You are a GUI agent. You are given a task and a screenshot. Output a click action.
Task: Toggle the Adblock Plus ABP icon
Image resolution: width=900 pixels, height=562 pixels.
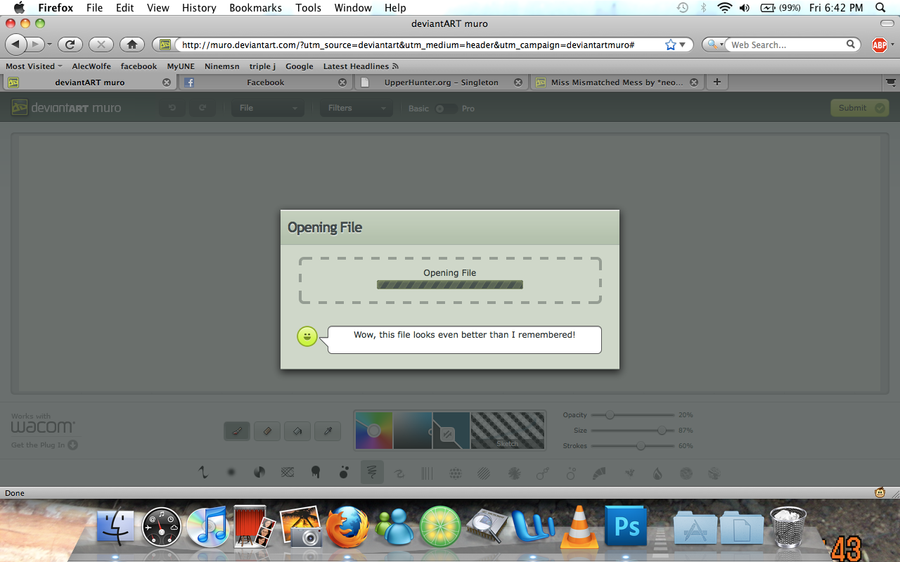pyautogui.click(x=879, y=45)
